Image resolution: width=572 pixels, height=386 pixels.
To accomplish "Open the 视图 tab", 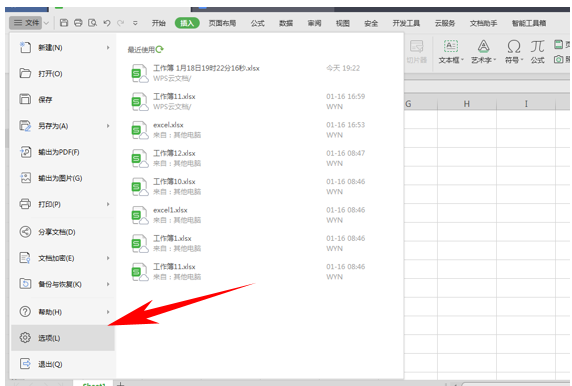I will 343,23.
